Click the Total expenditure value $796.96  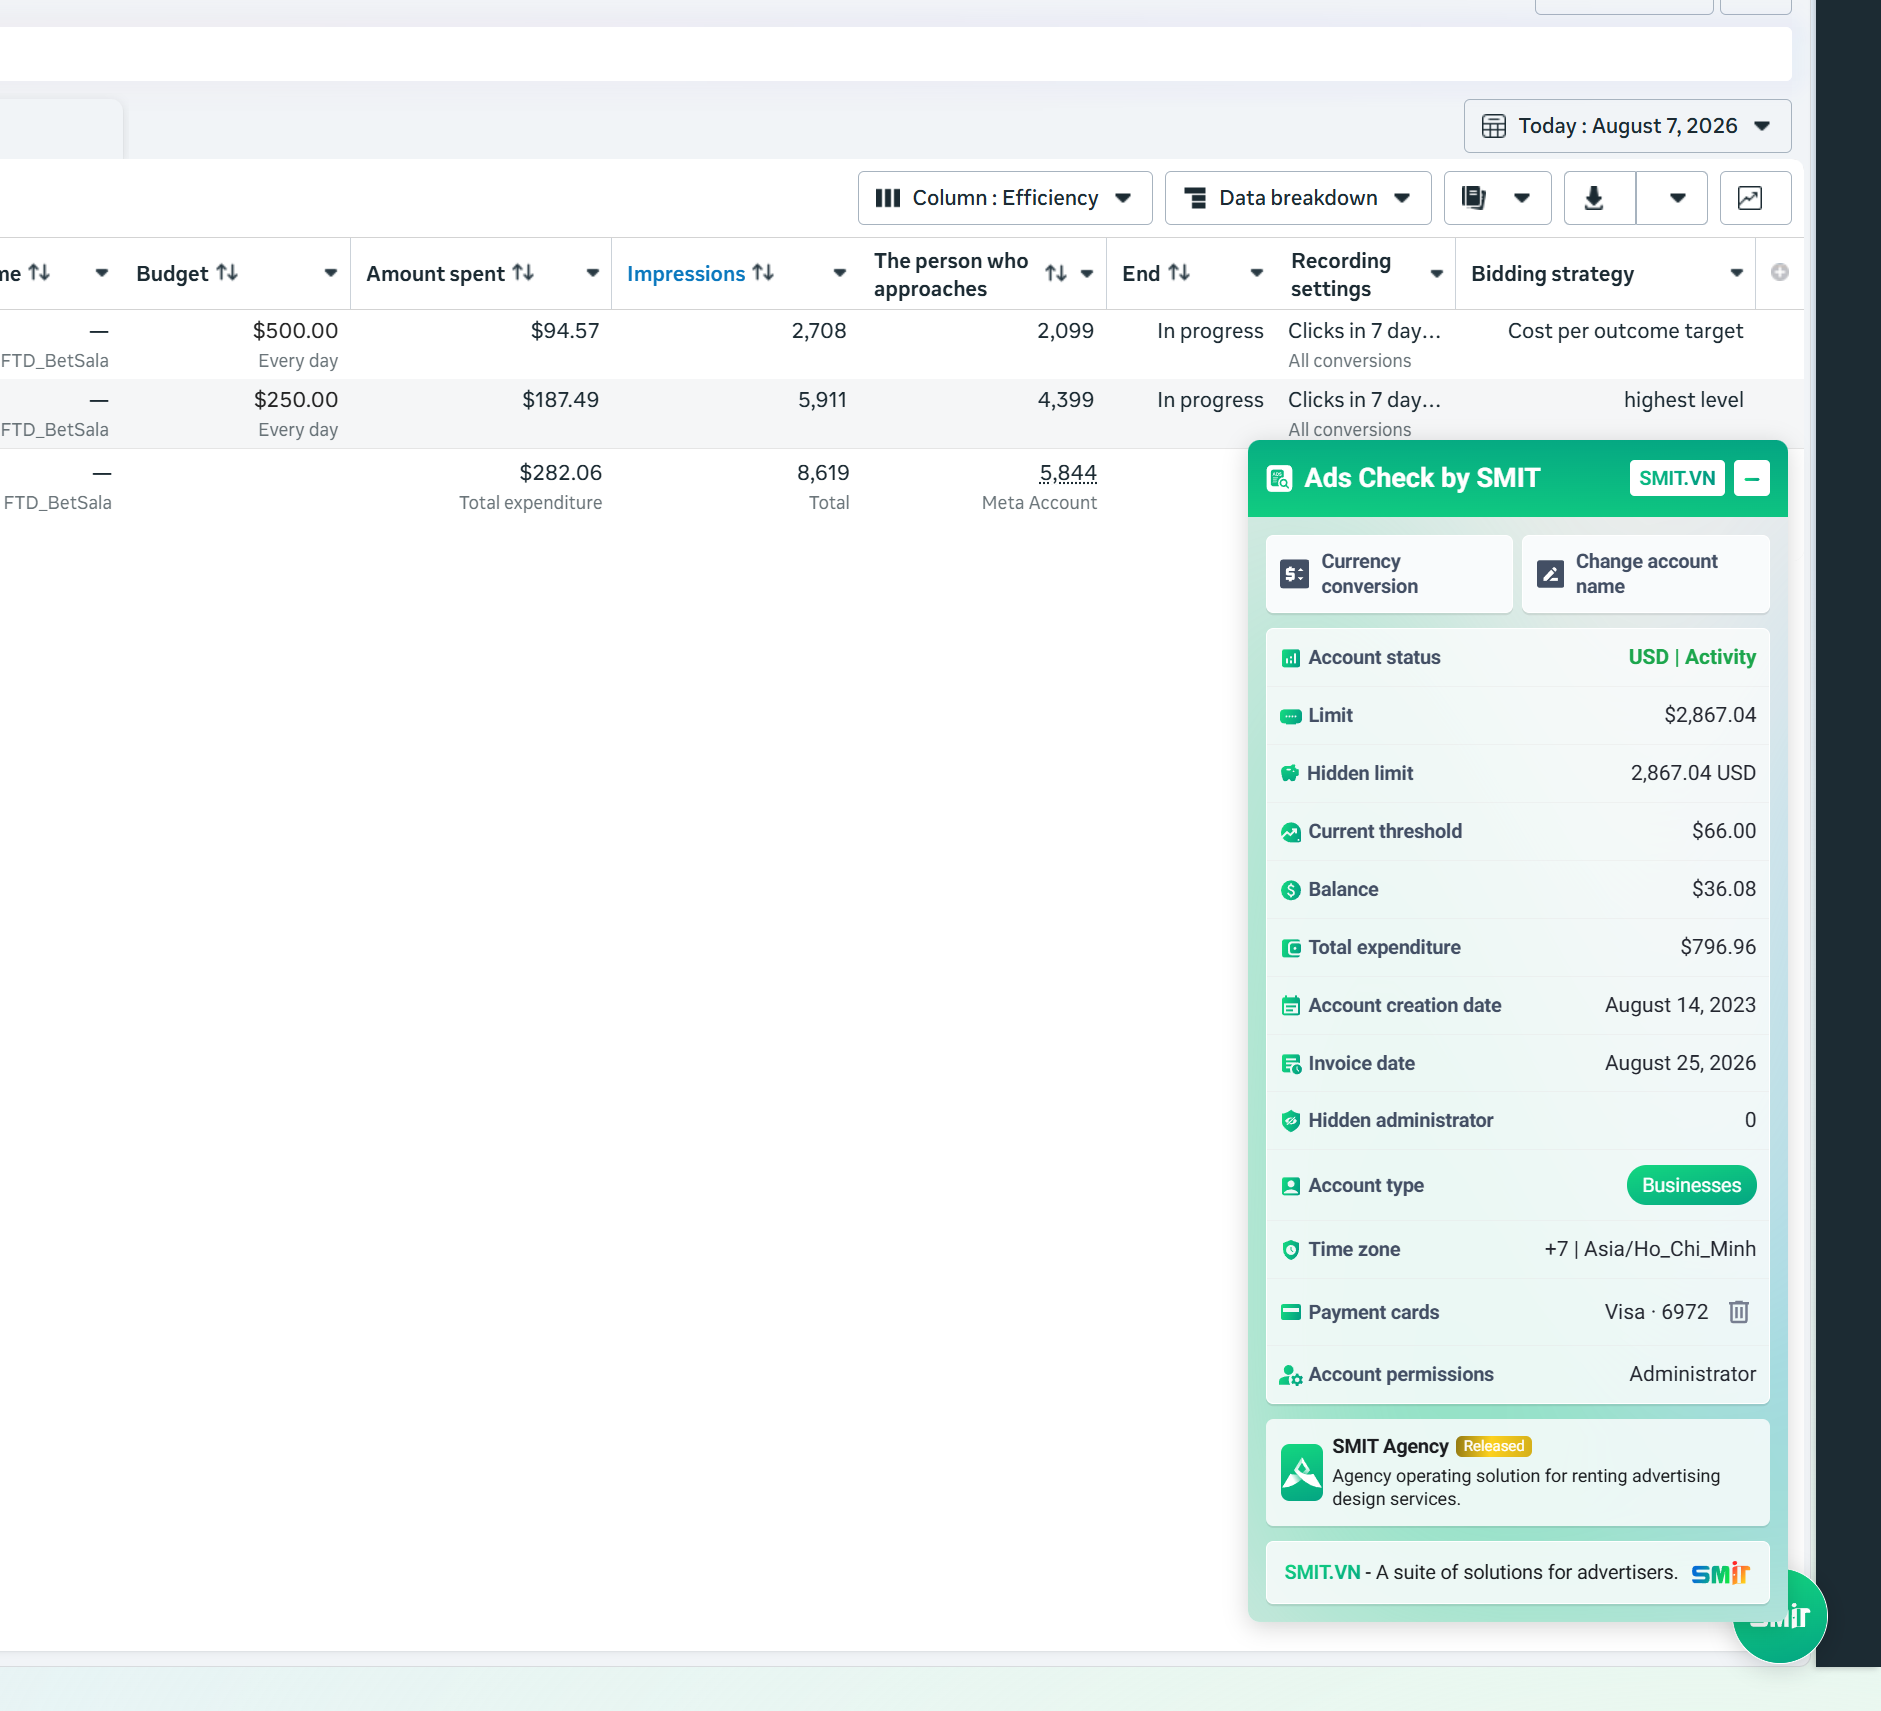tap(1718, 947)
